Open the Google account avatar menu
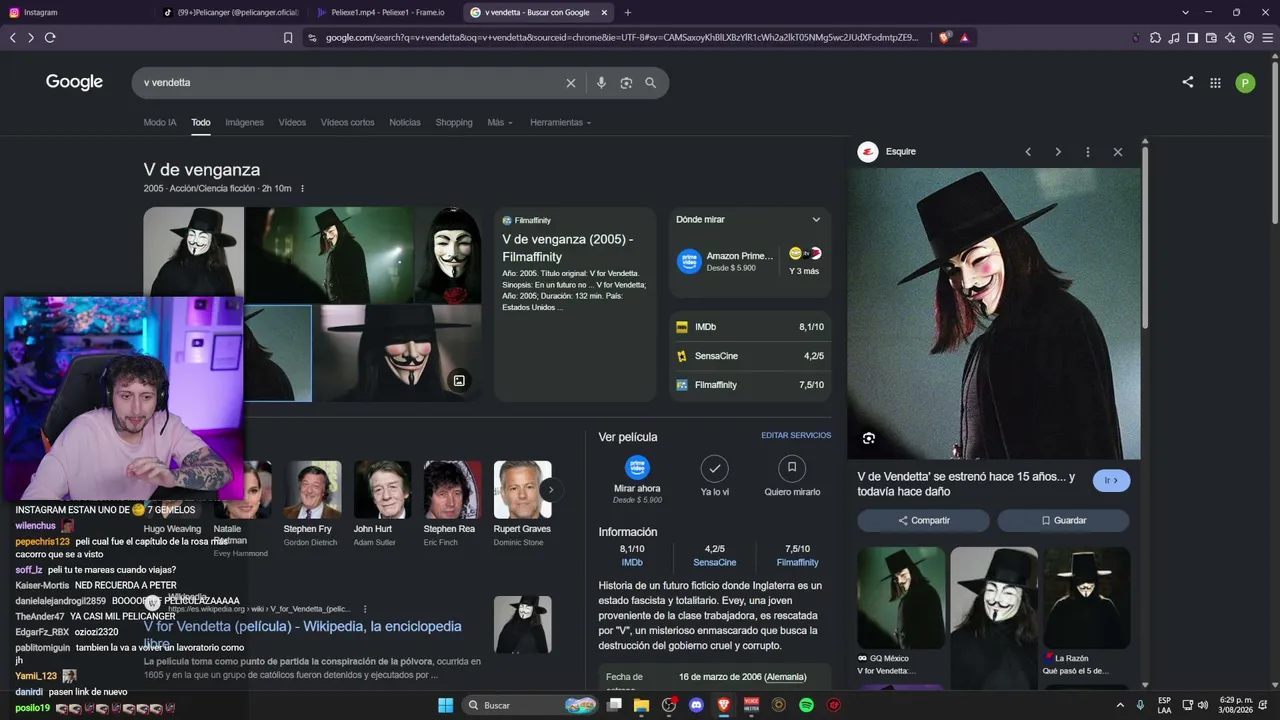The image size is (1280, 720). (x=1245, y=83)
